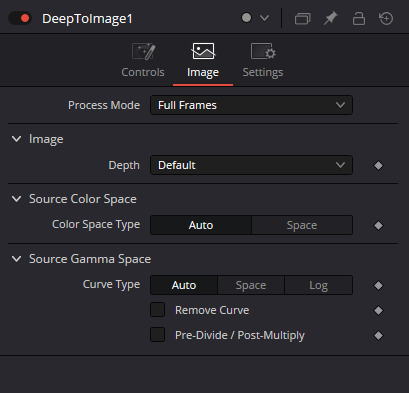The width and height of the screenshot is (409, 393).
Task: Toggle the DeepToImage1 node enable switch
Action: tap(20, 18)
